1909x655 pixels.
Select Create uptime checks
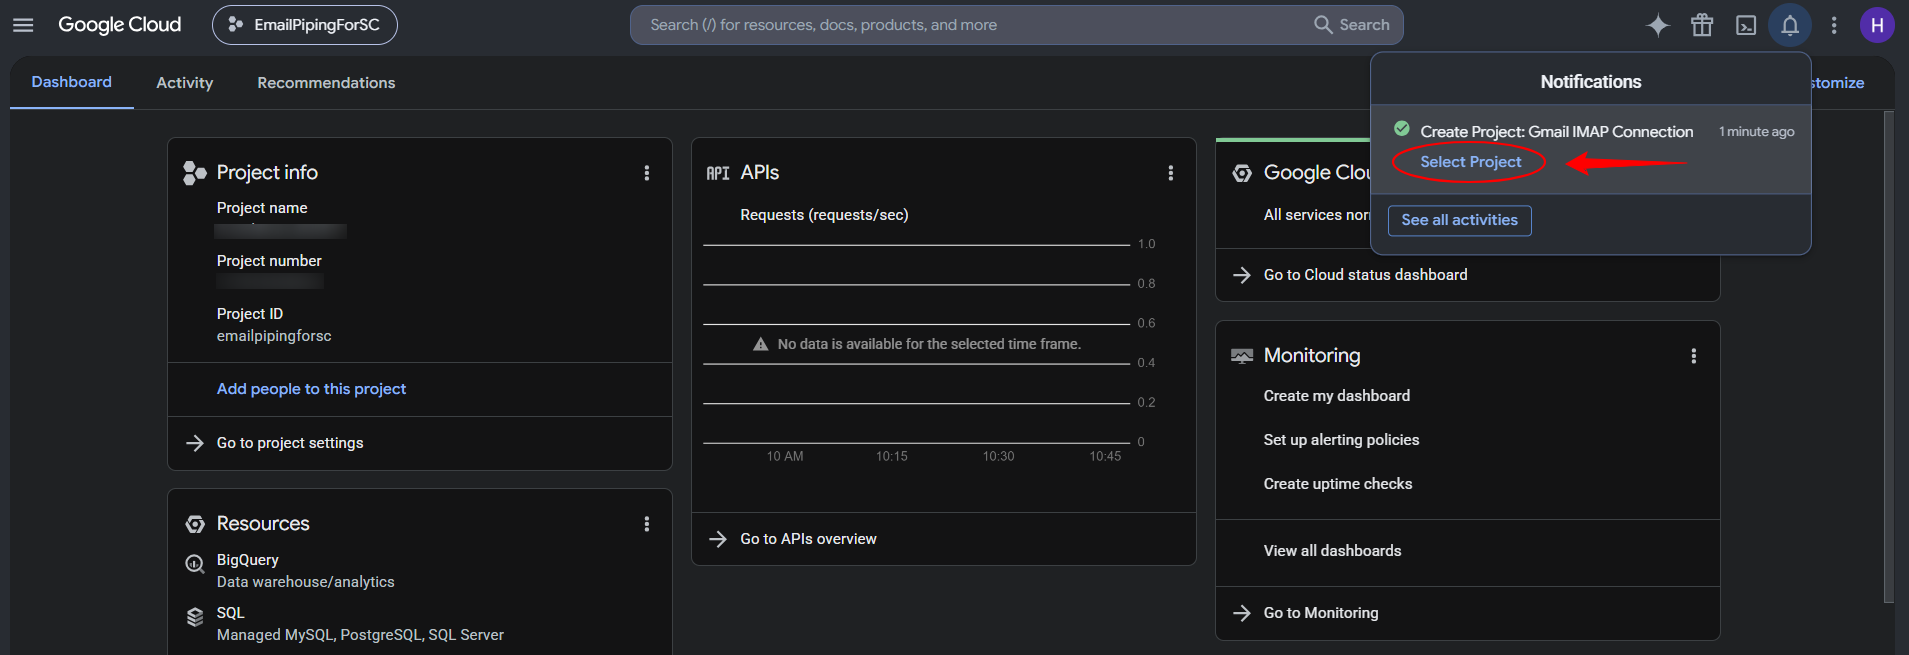click(1338, 484)
